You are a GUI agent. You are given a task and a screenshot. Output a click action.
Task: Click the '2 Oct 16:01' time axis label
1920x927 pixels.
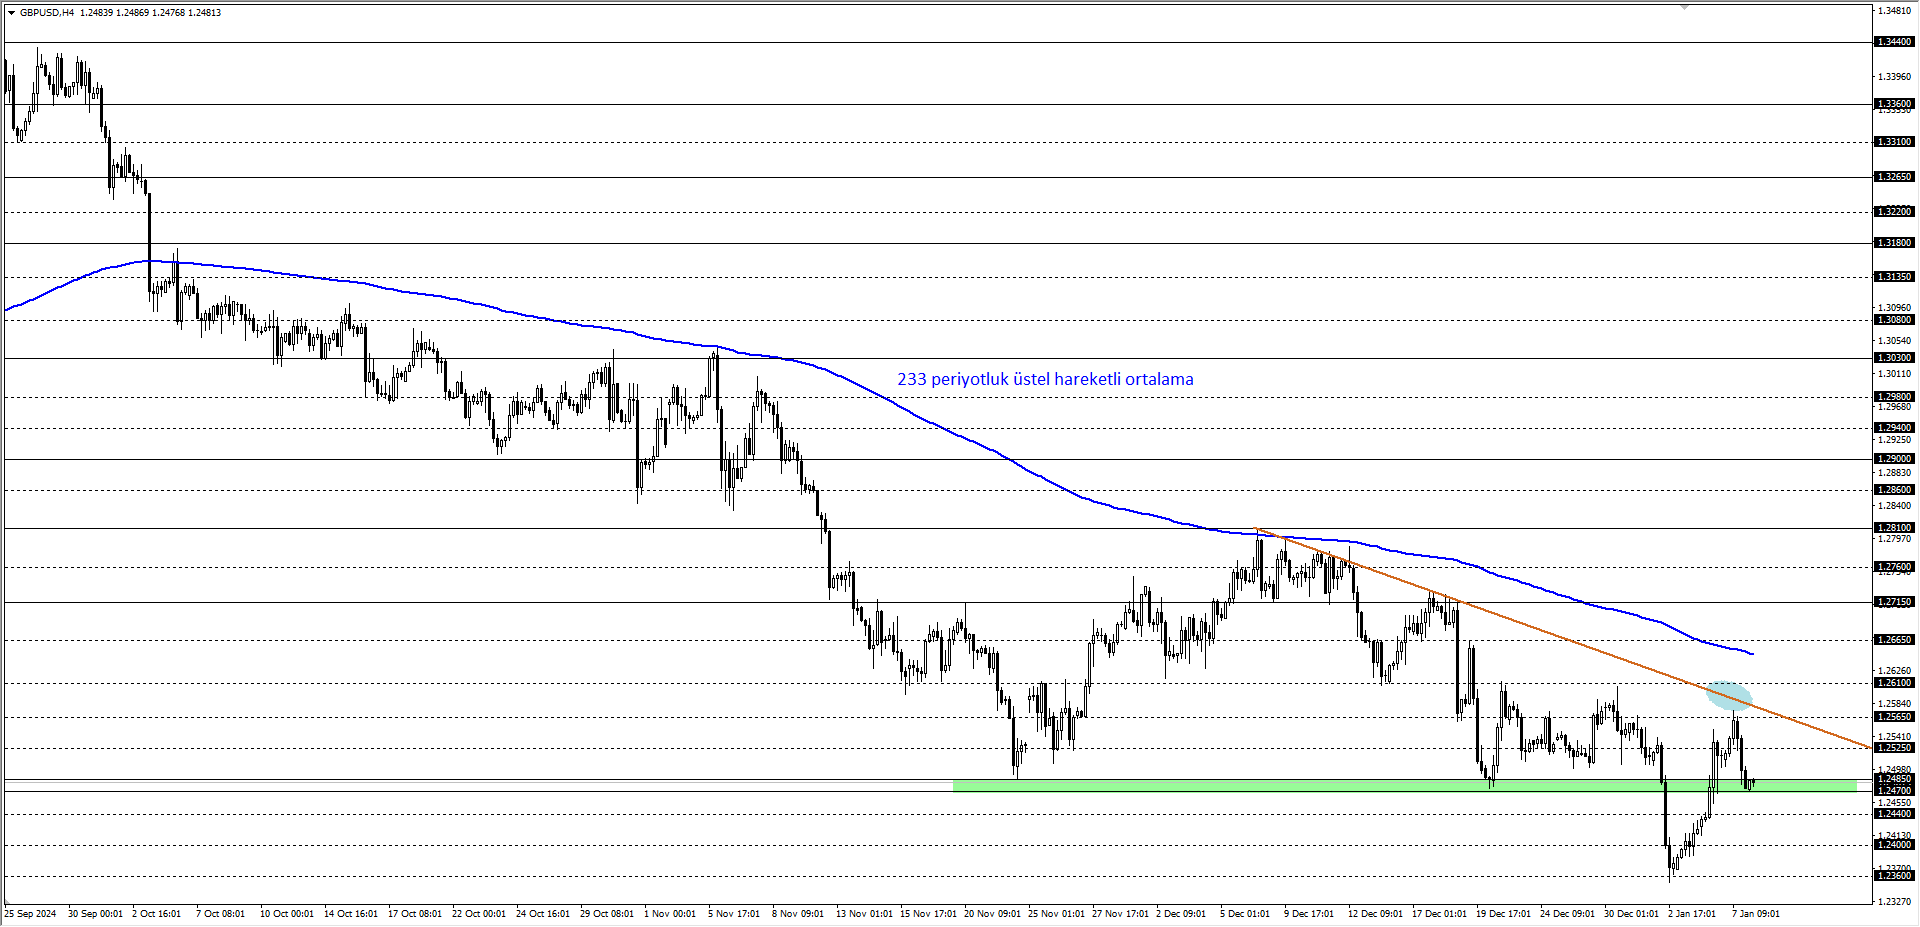tap(157, 914)
